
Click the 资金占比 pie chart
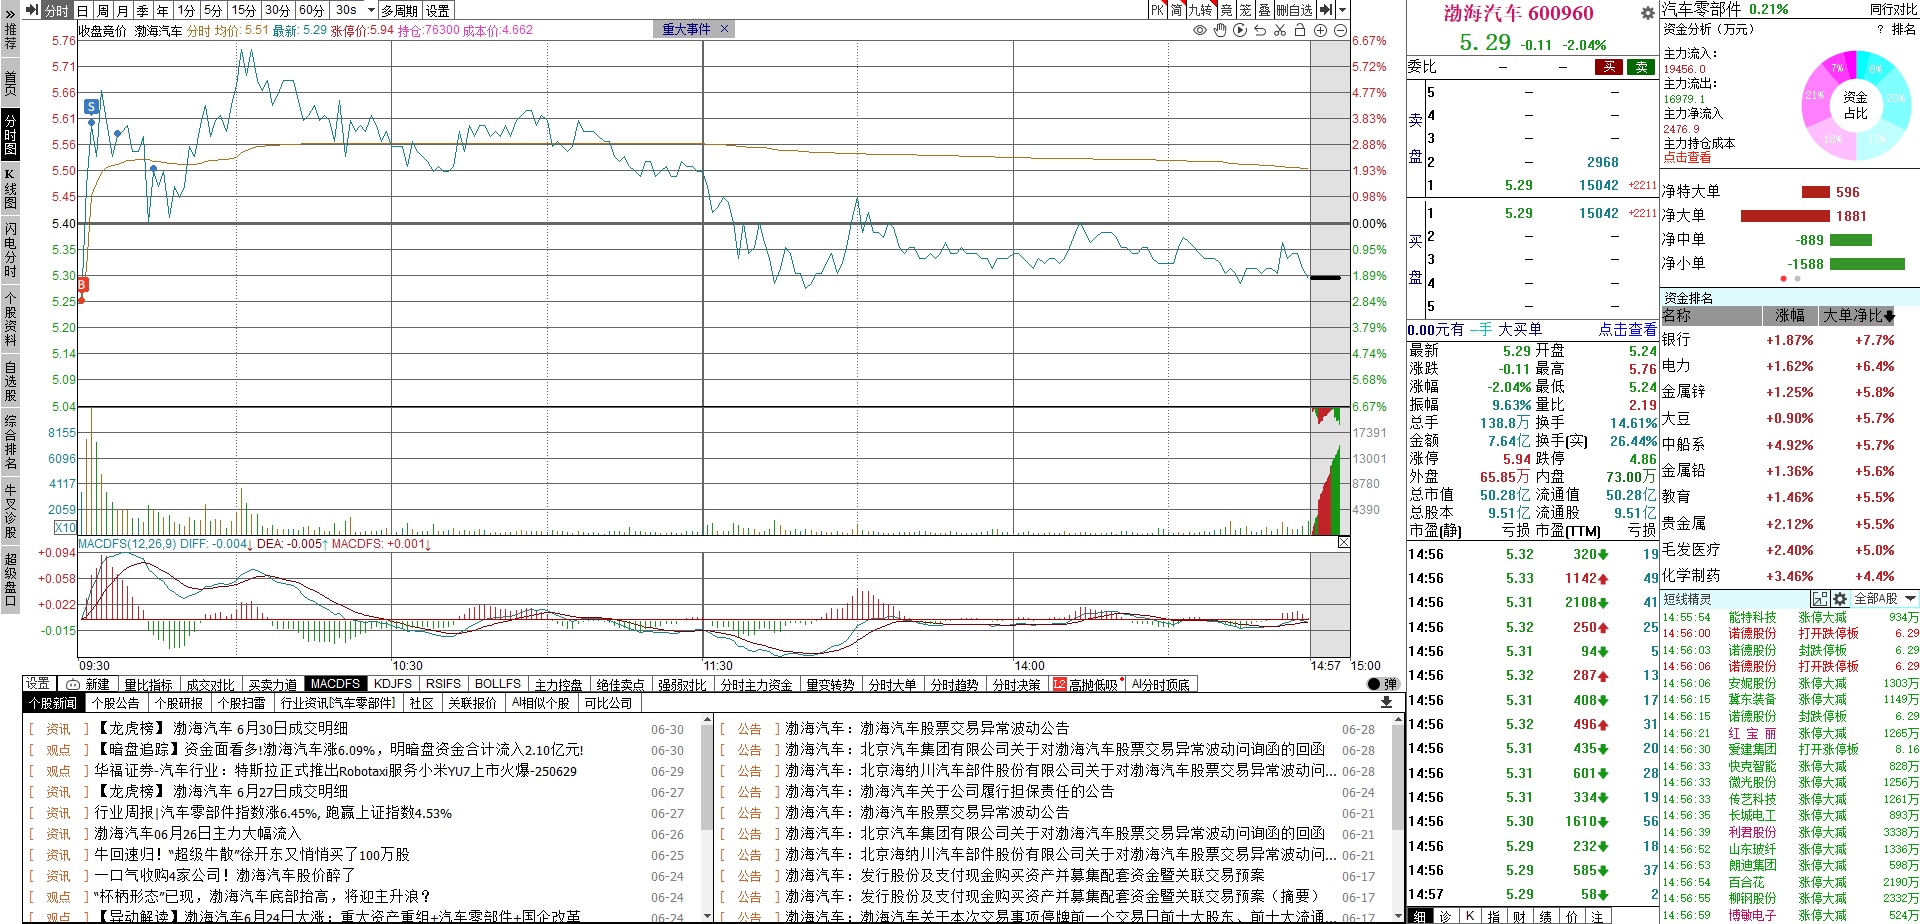click(x=1855, y=105)
